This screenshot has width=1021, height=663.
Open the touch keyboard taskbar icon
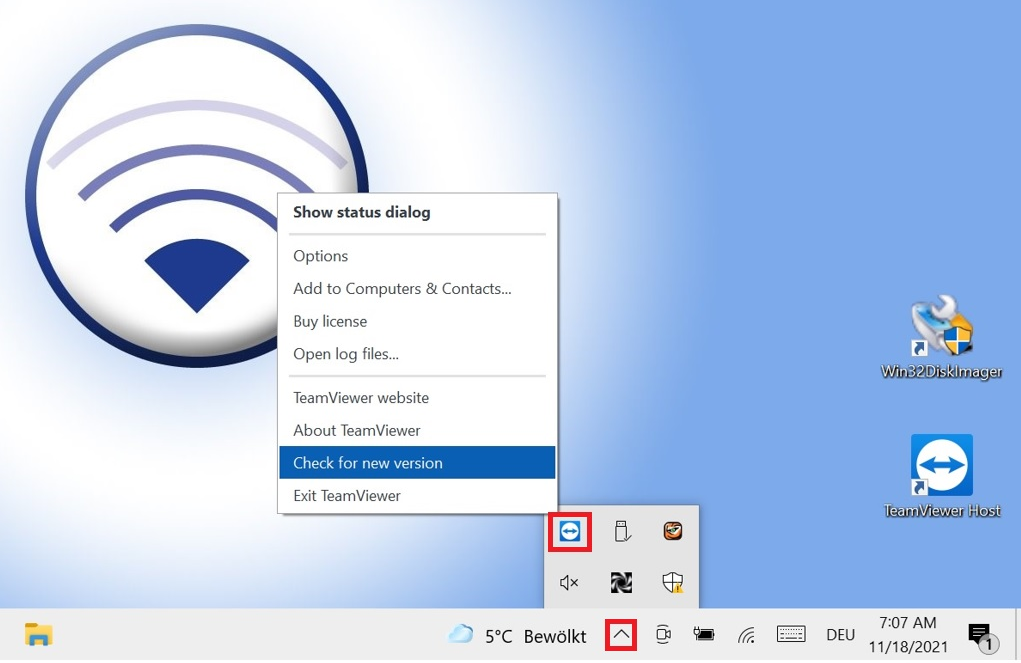791,634
